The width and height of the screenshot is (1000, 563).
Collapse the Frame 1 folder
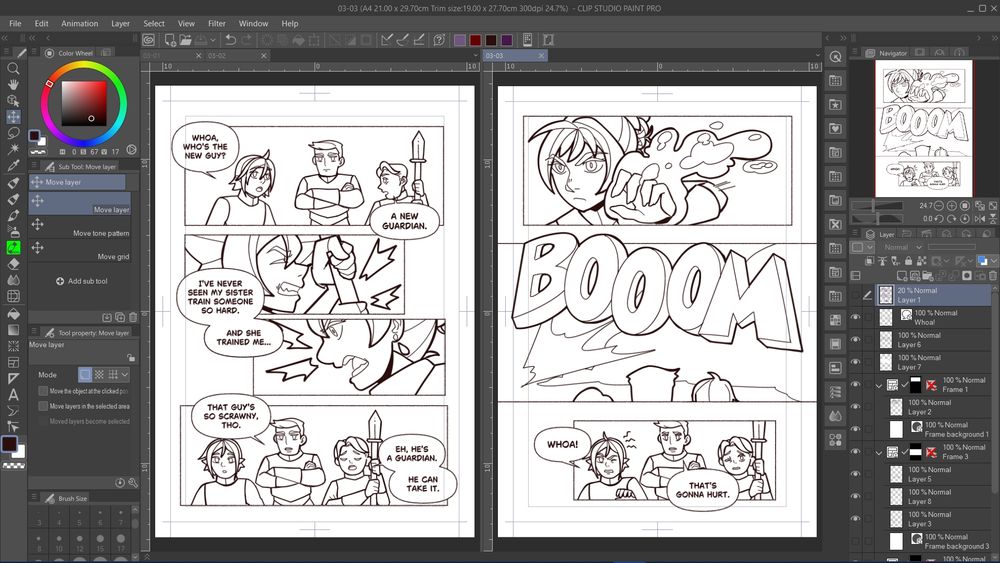click(879, 385)
